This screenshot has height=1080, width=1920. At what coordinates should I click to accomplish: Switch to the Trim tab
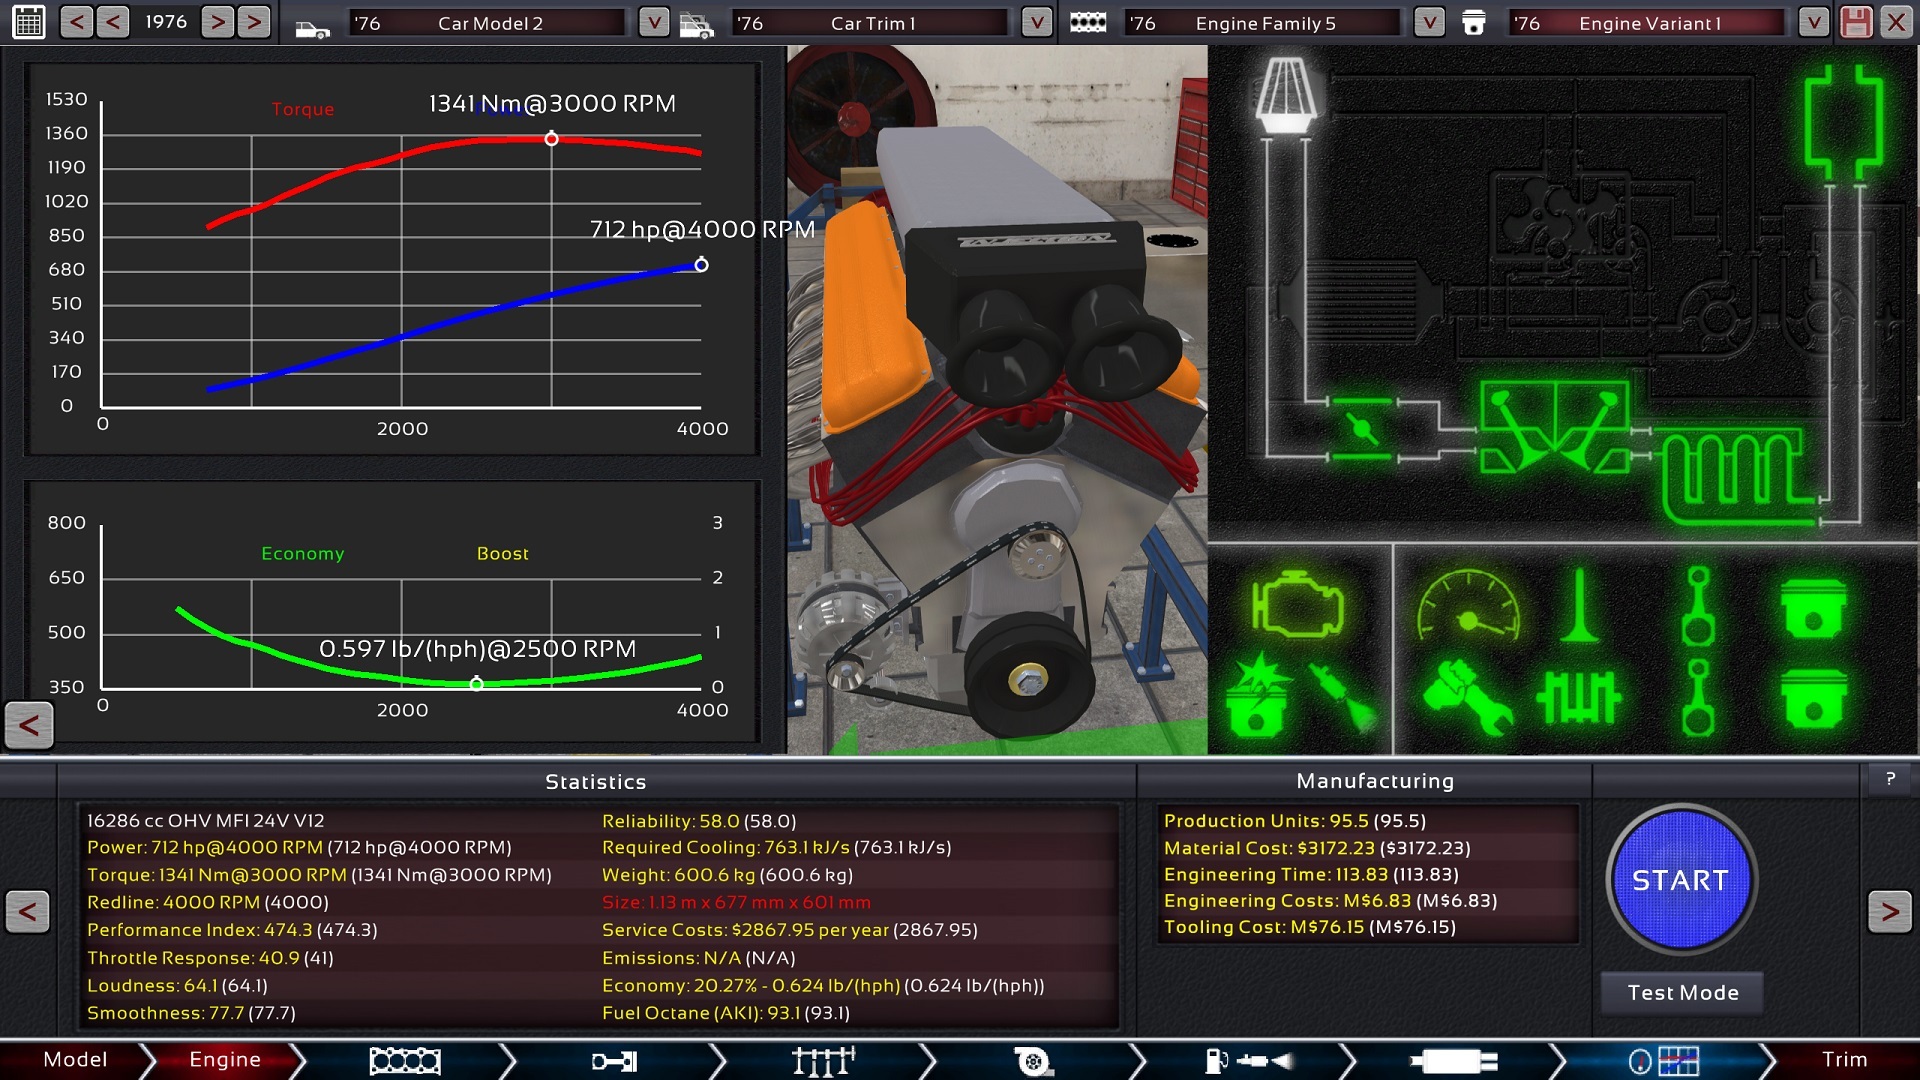point(1843,1060)
